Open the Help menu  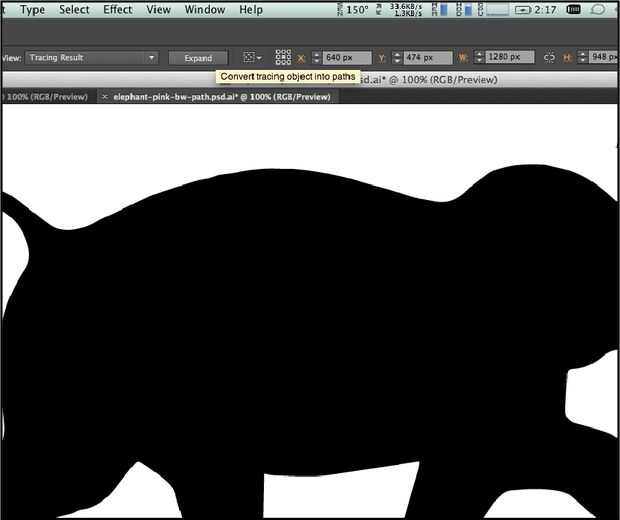coord(251,9)
